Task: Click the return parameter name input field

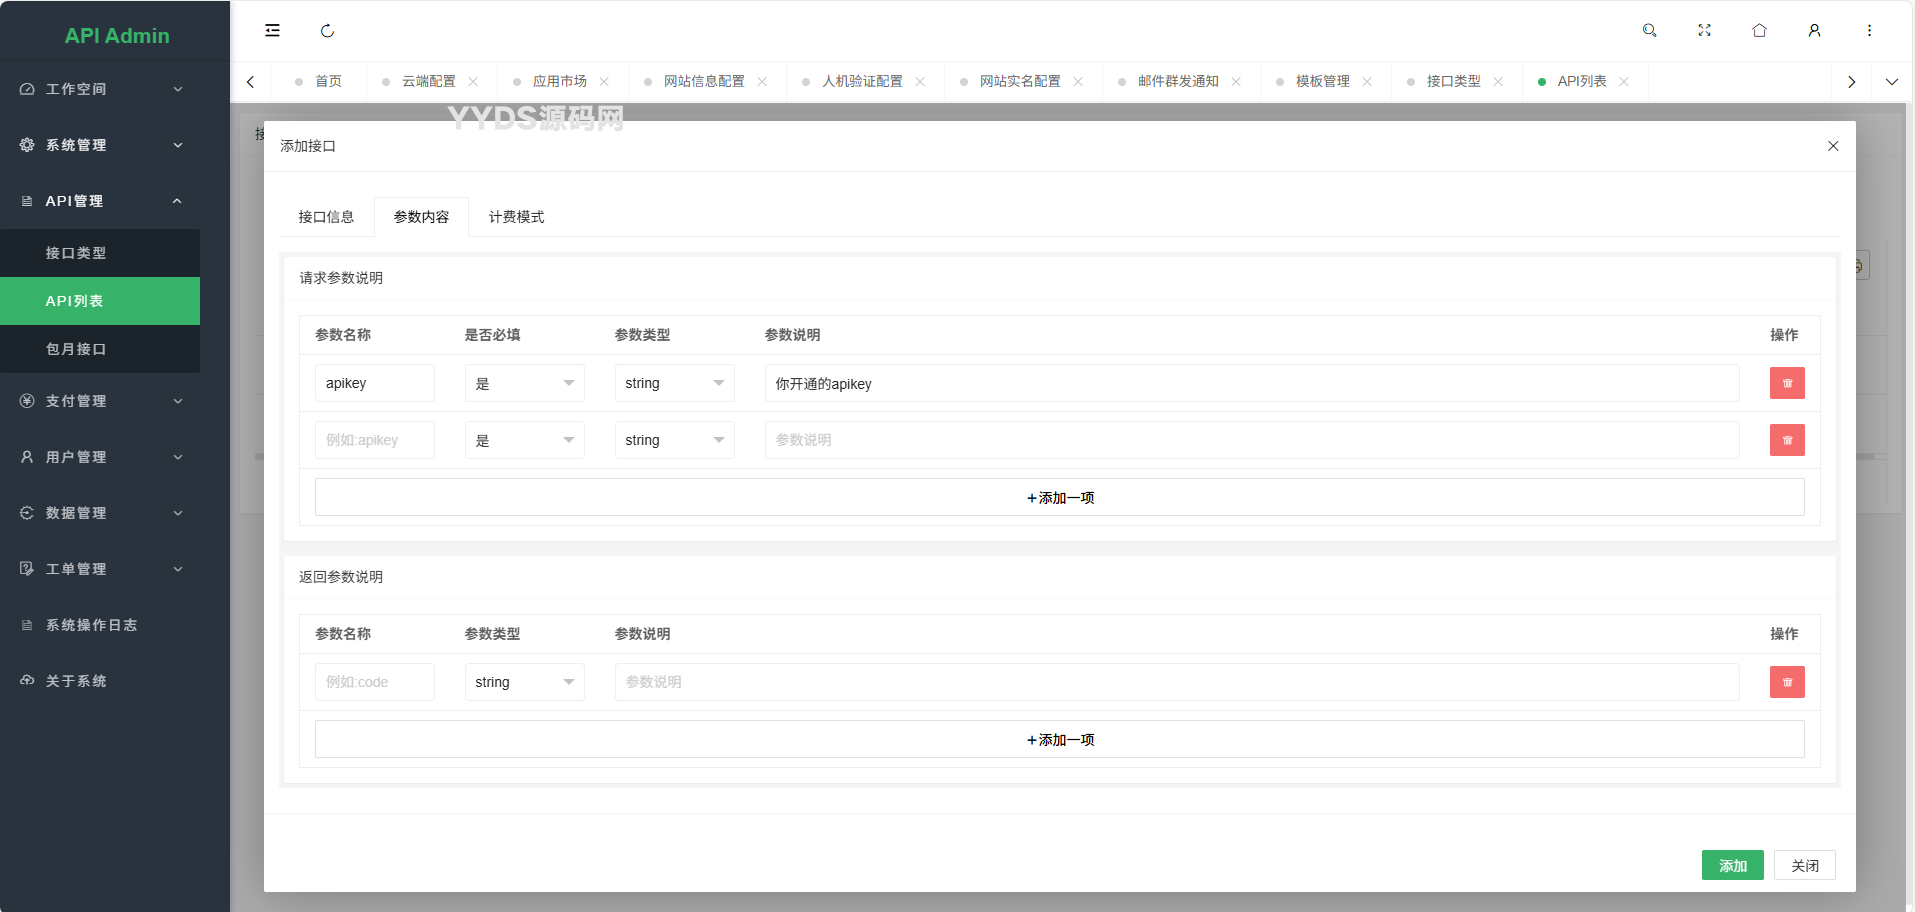Action: 374,682
